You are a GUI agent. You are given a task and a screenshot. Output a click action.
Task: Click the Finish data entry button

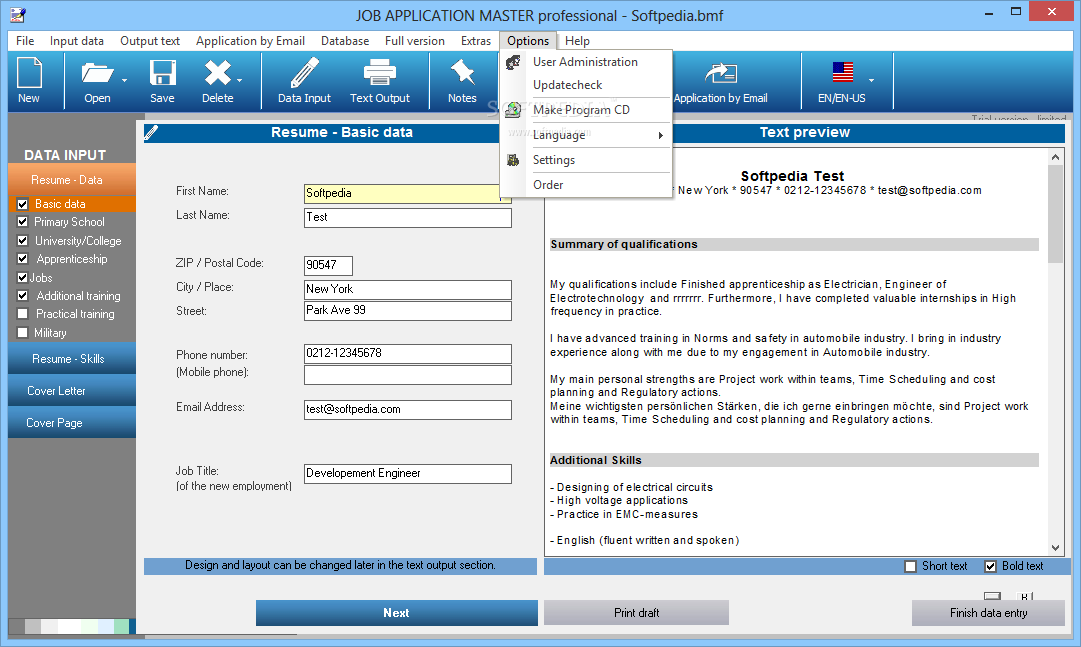coord(988,613)
